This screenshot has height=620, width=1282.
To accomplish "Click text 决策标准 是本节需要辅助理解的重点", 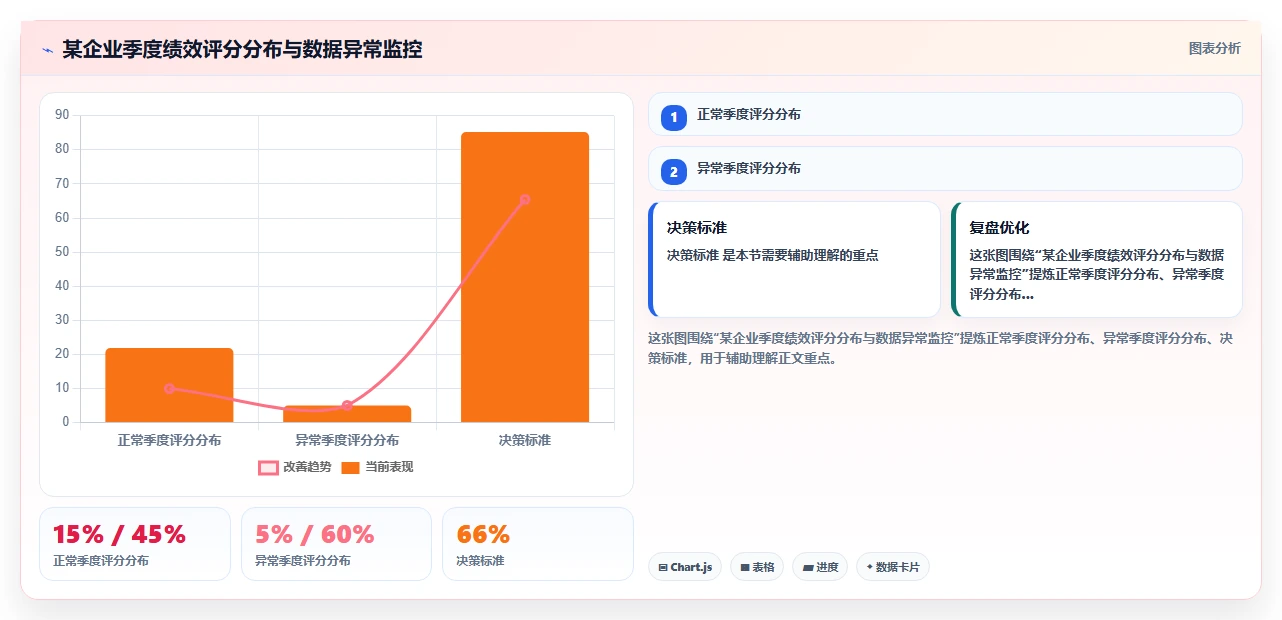I will pyautogui.click(x=773, y=255).
